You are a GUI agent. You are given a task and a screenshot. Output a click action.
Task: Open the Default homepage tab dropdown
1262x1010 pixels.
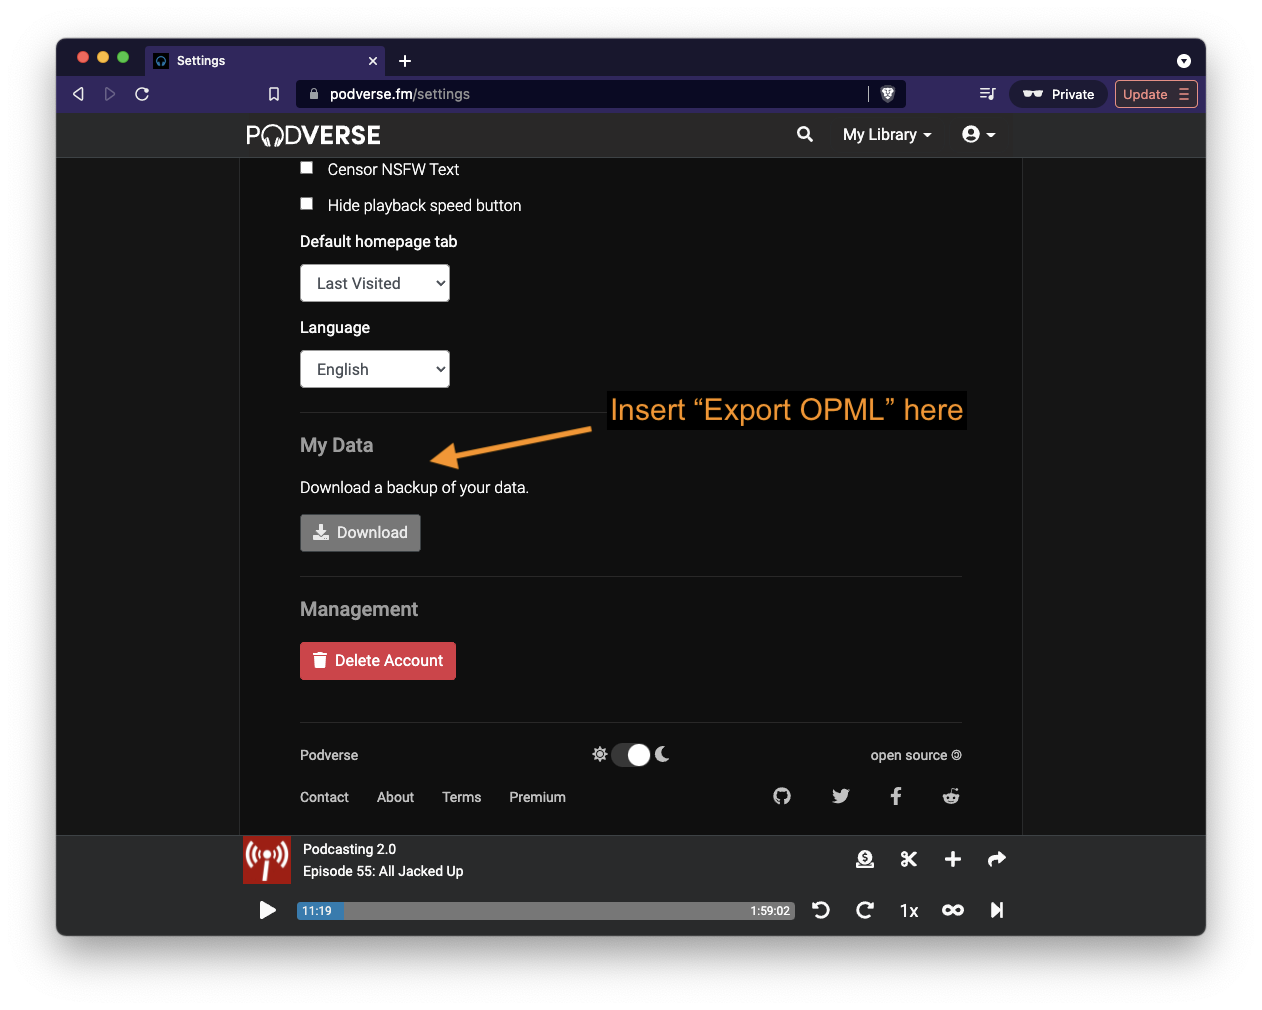point(374,283)
